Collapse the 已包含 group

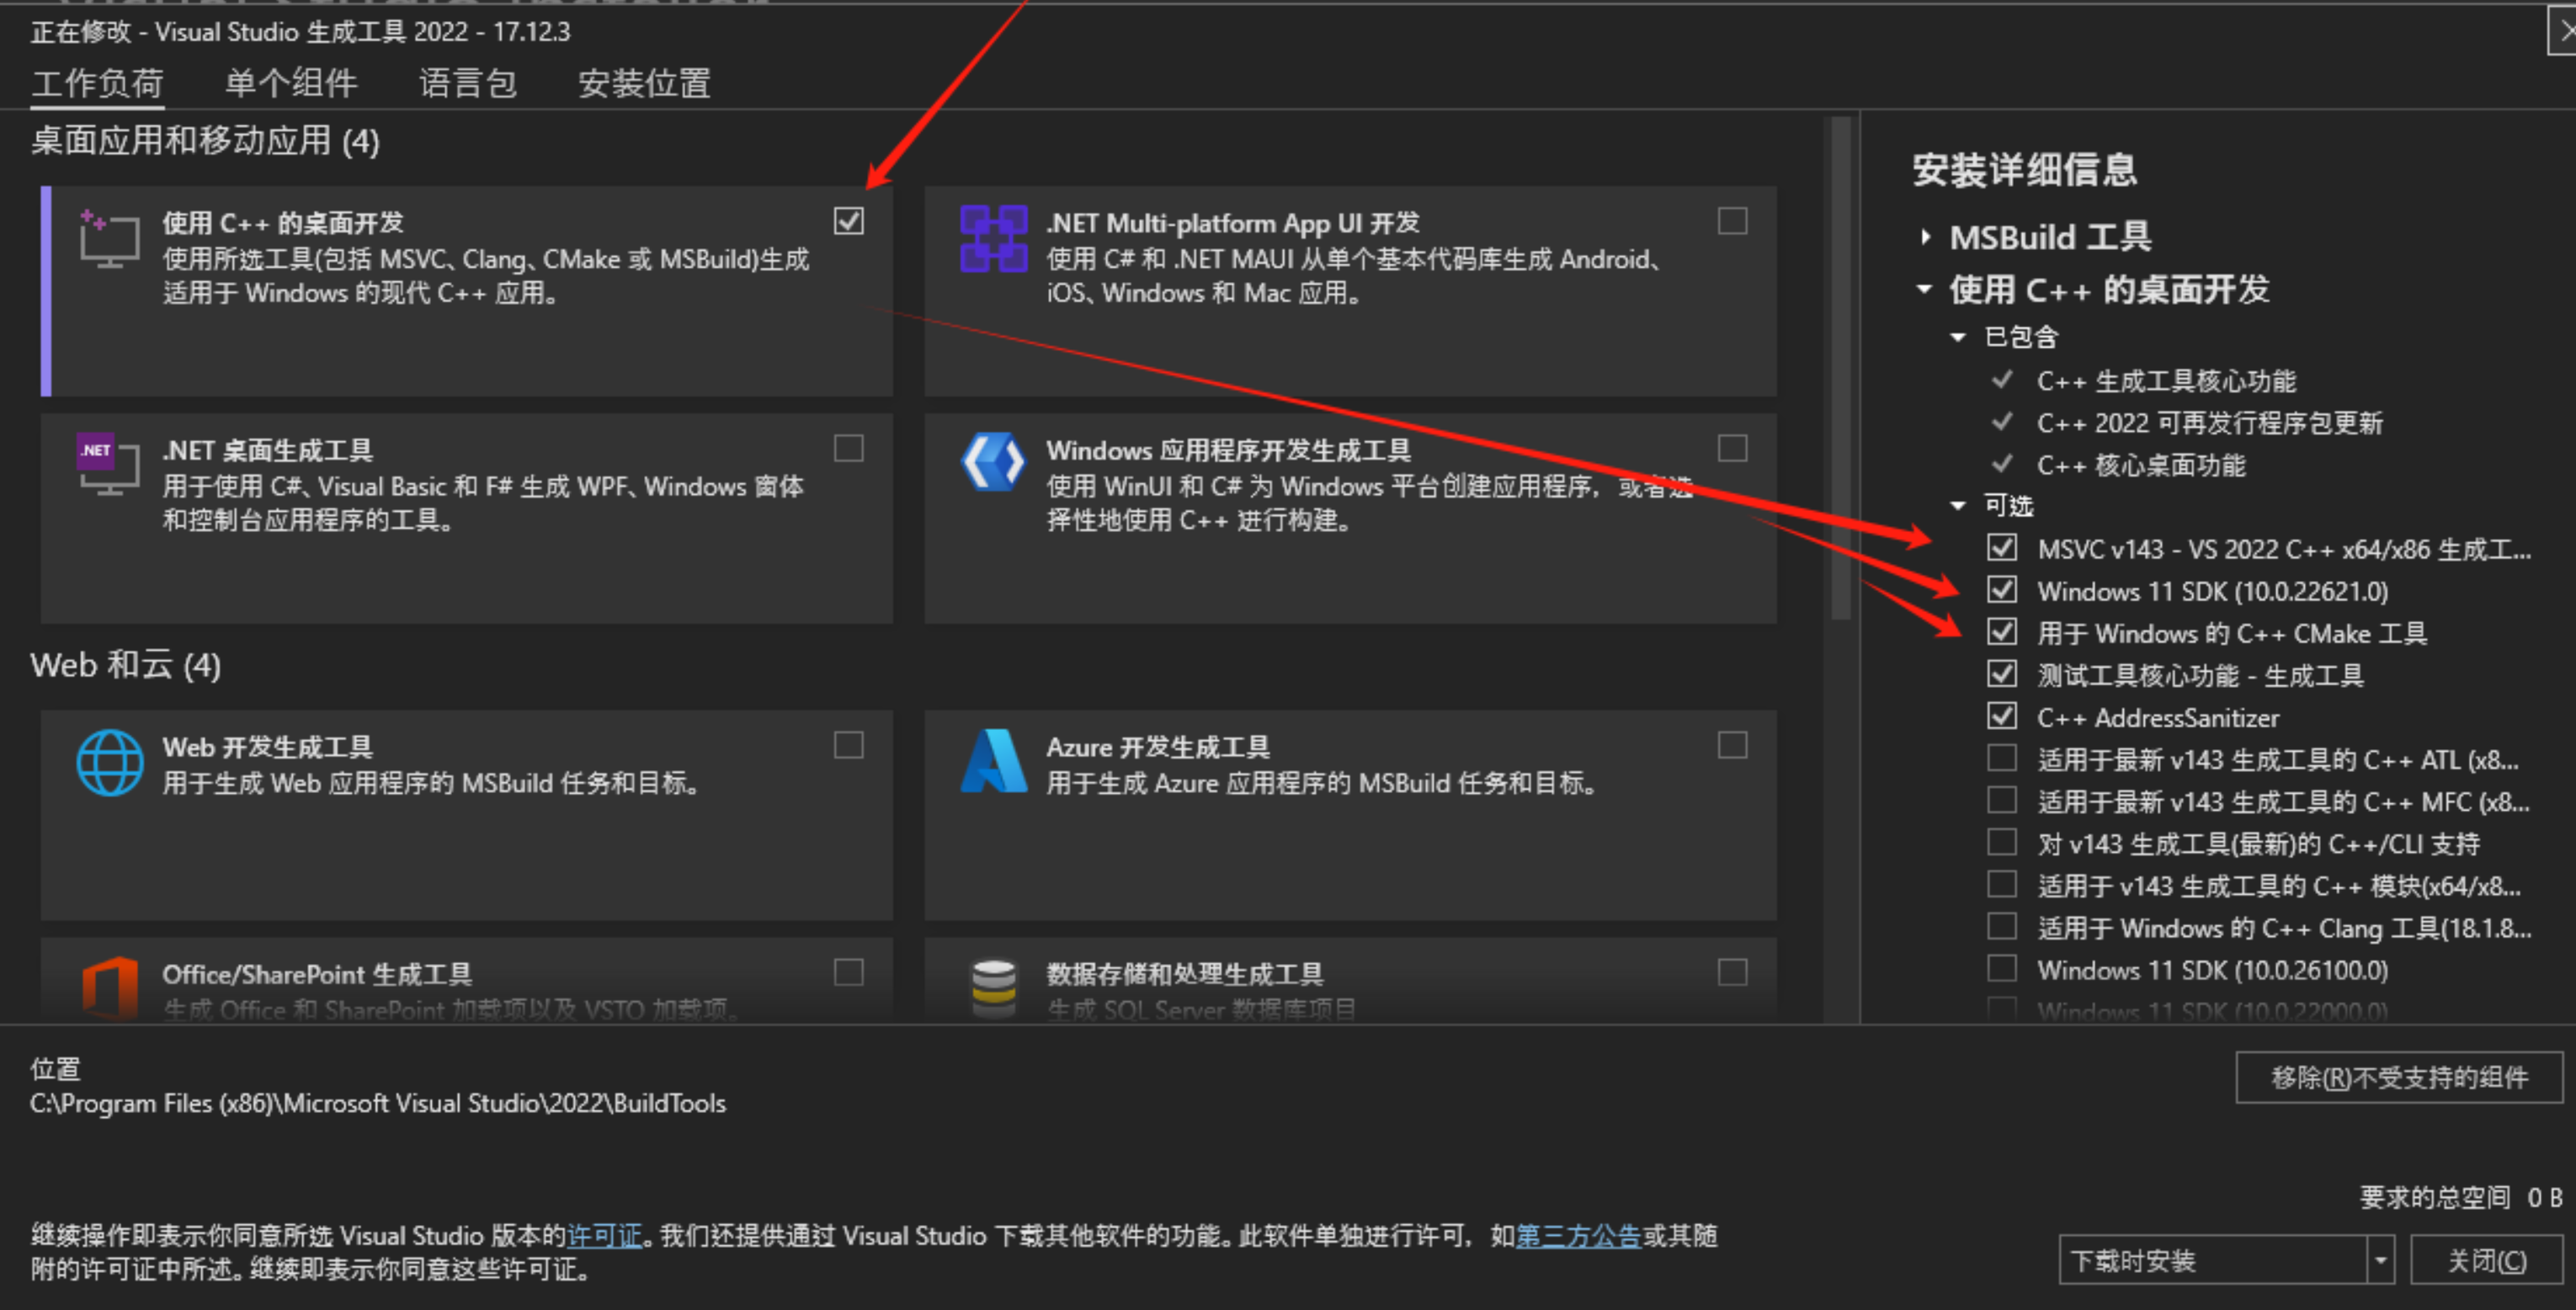point(1958,337)
